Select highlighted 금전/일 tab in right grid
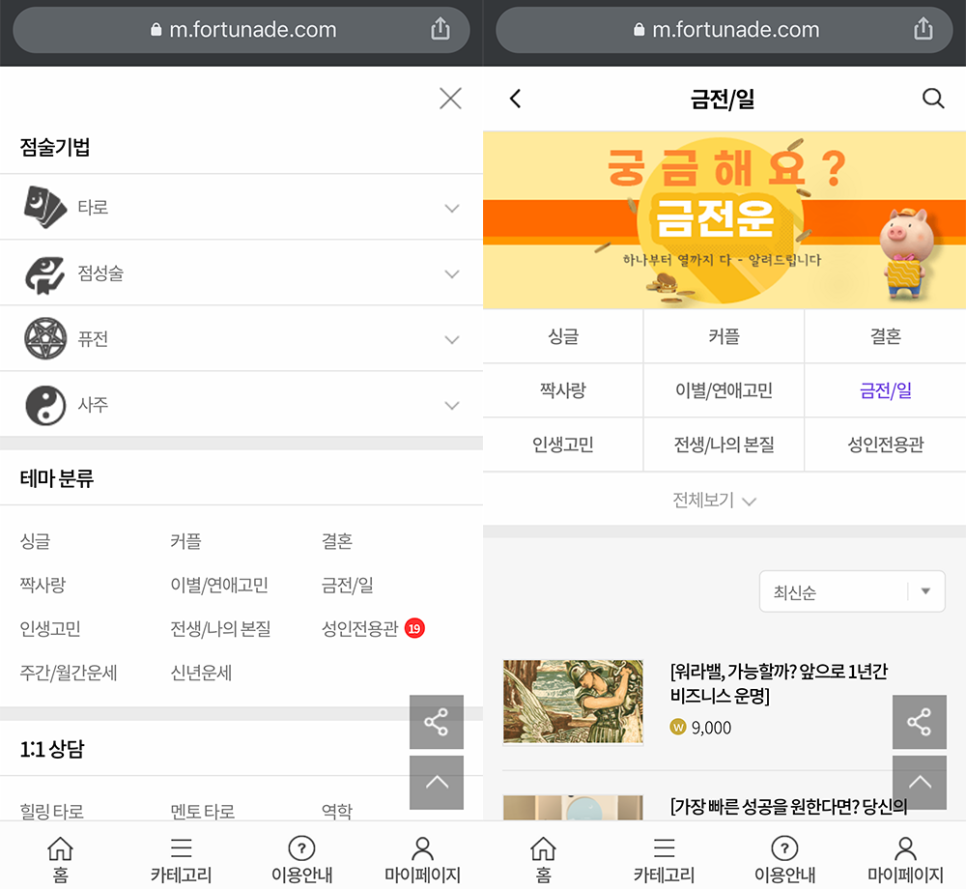The height and width of the screenshot is (890, 966). [885, 390]
